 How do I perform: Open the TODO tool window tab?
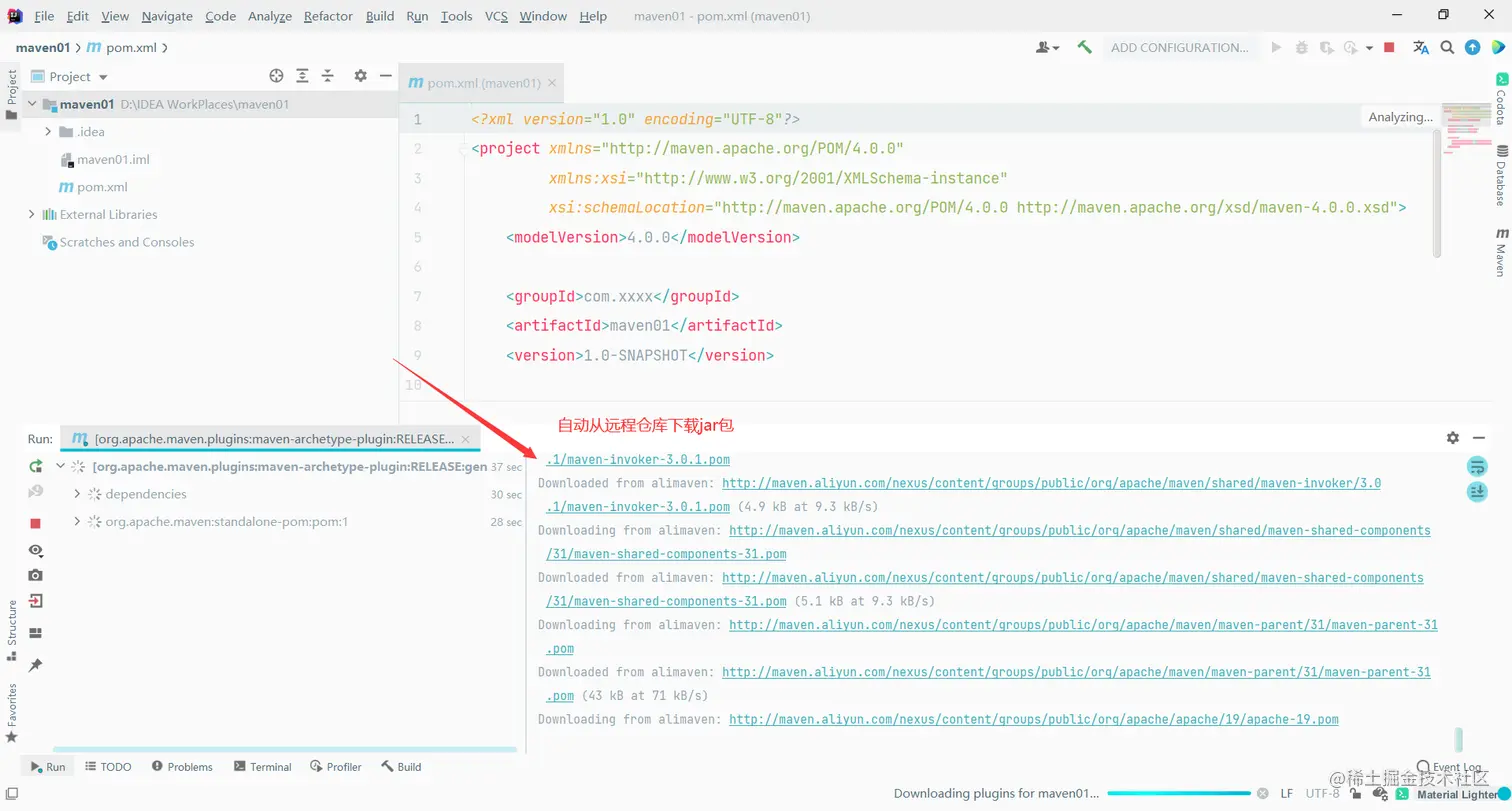click(108, 767)
